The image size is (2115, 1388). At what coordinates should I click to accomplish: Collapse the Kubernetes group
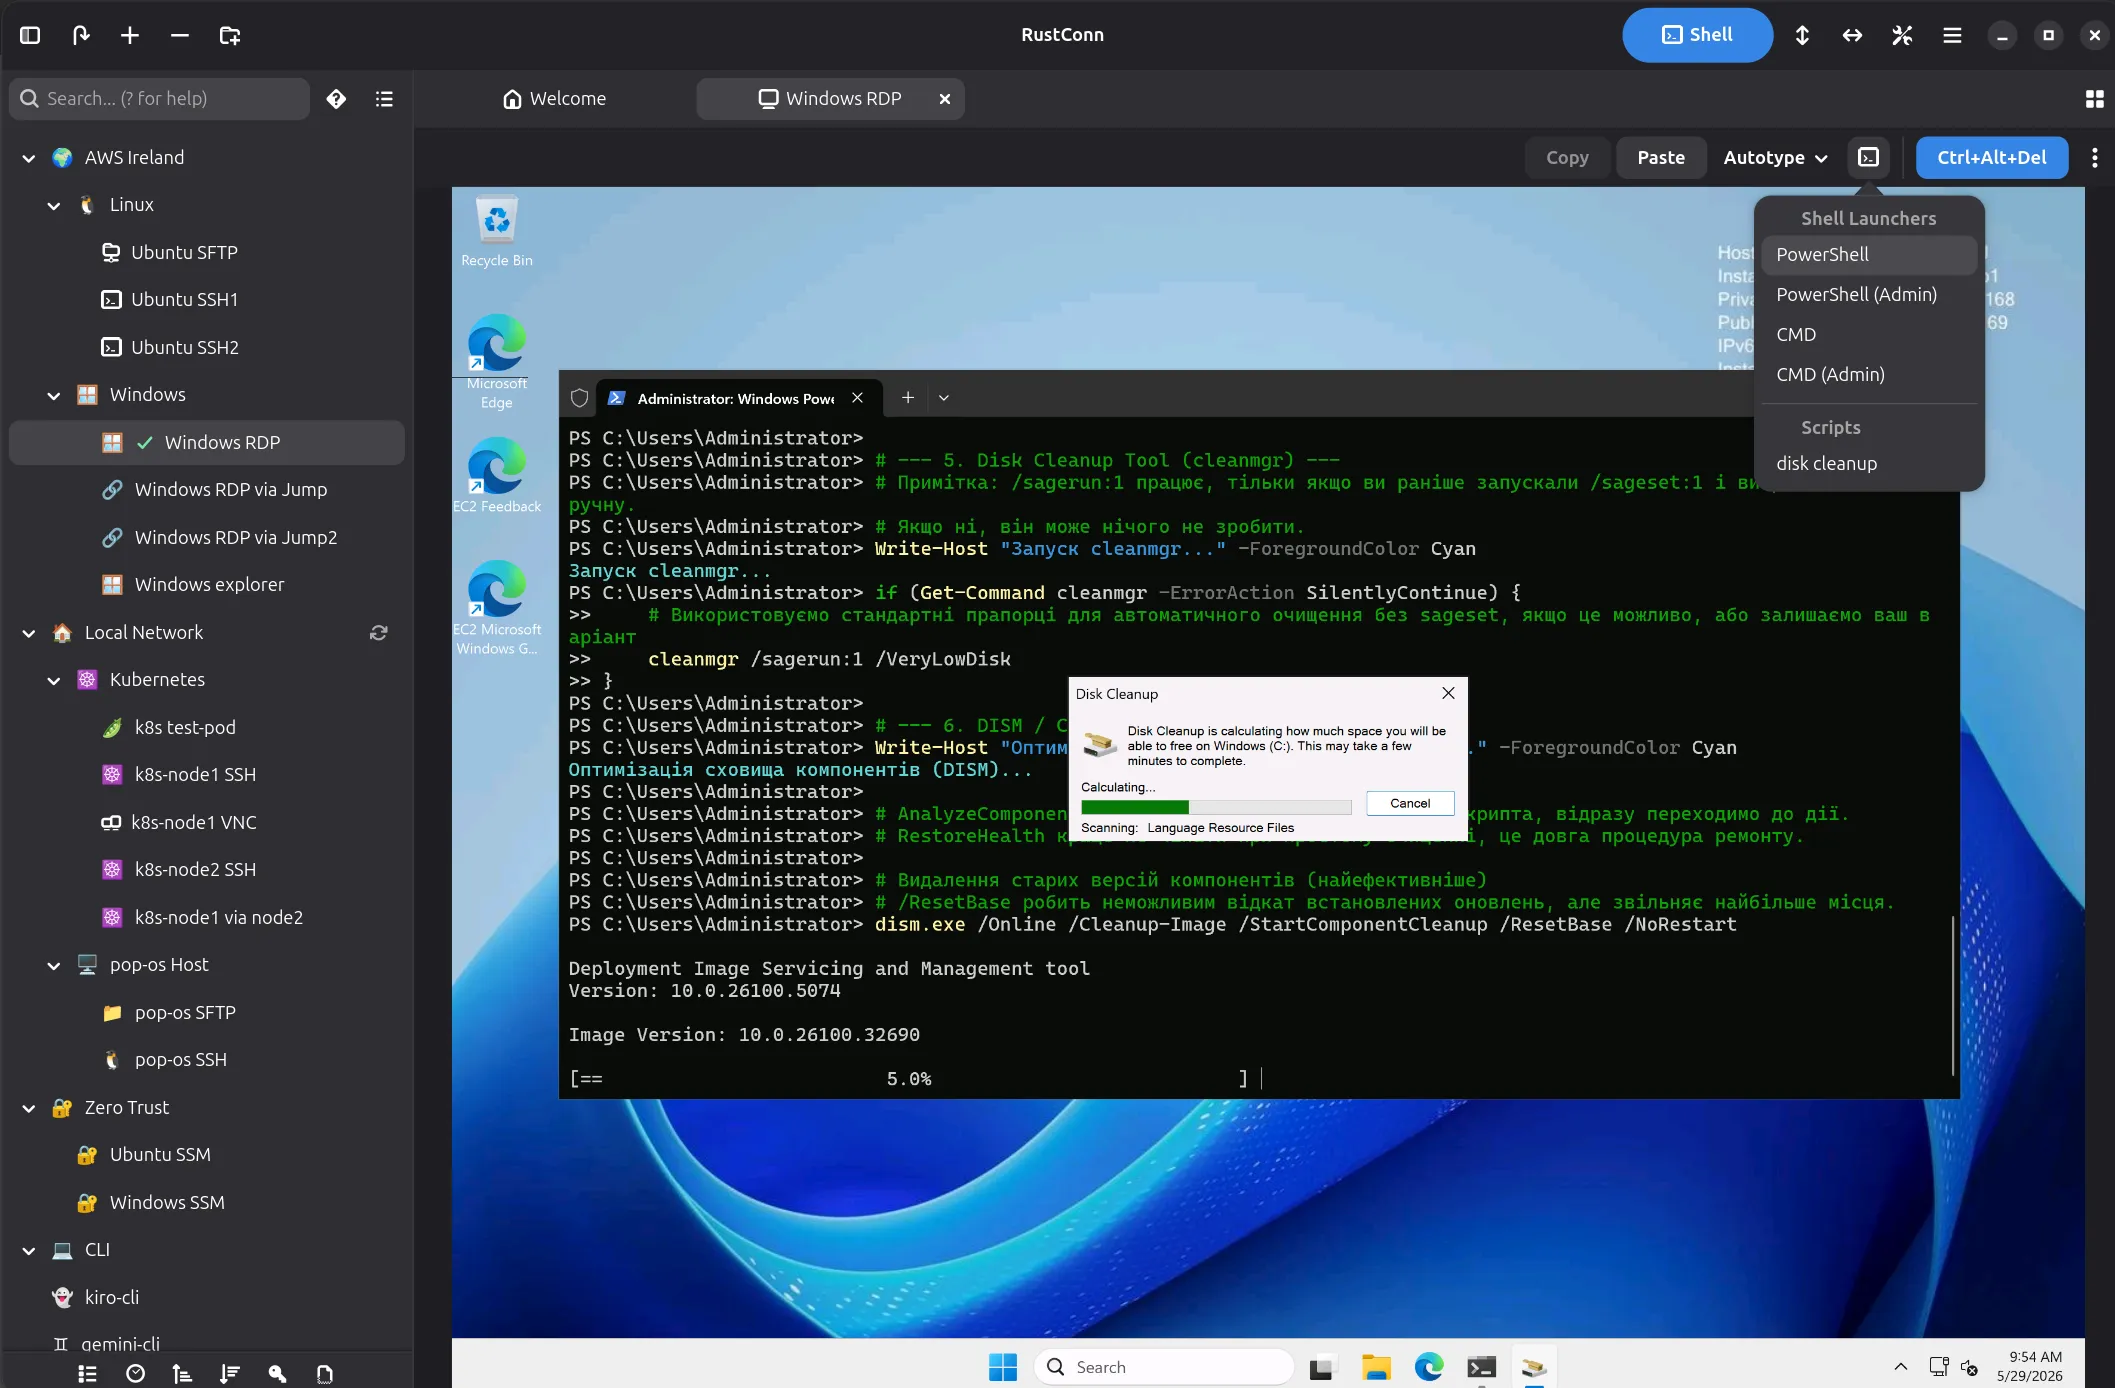pyautogui.click(x=54, y=680)
